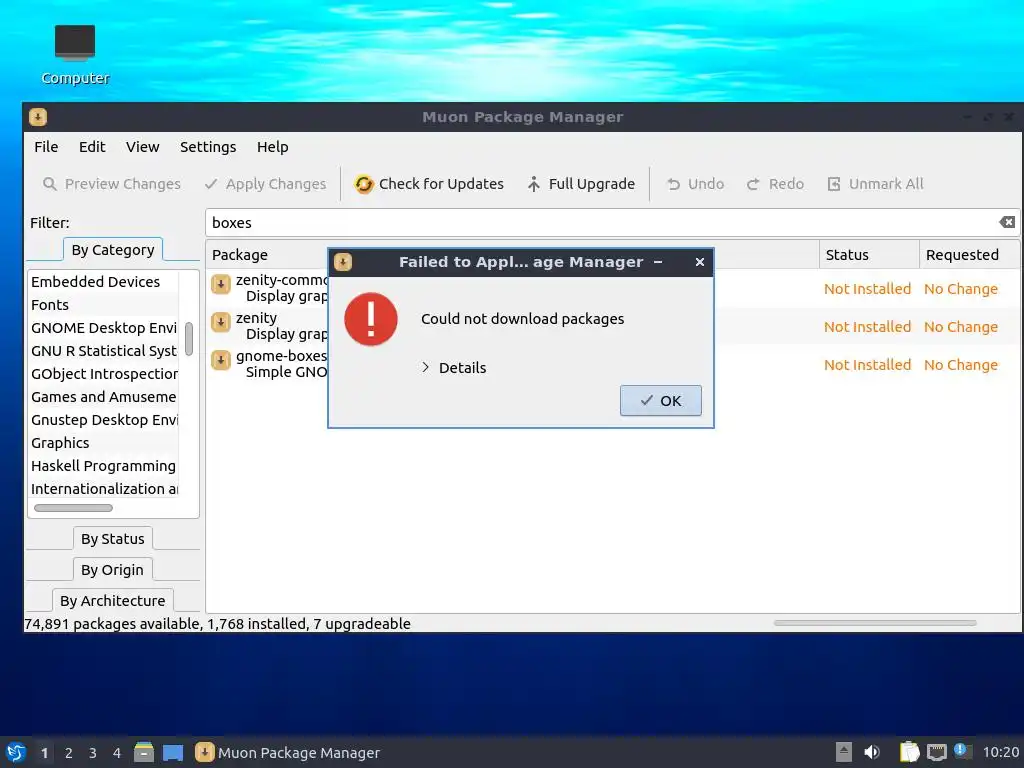Open the View menu
Viewport: 1024px width, 768px height.
[142, 147]
